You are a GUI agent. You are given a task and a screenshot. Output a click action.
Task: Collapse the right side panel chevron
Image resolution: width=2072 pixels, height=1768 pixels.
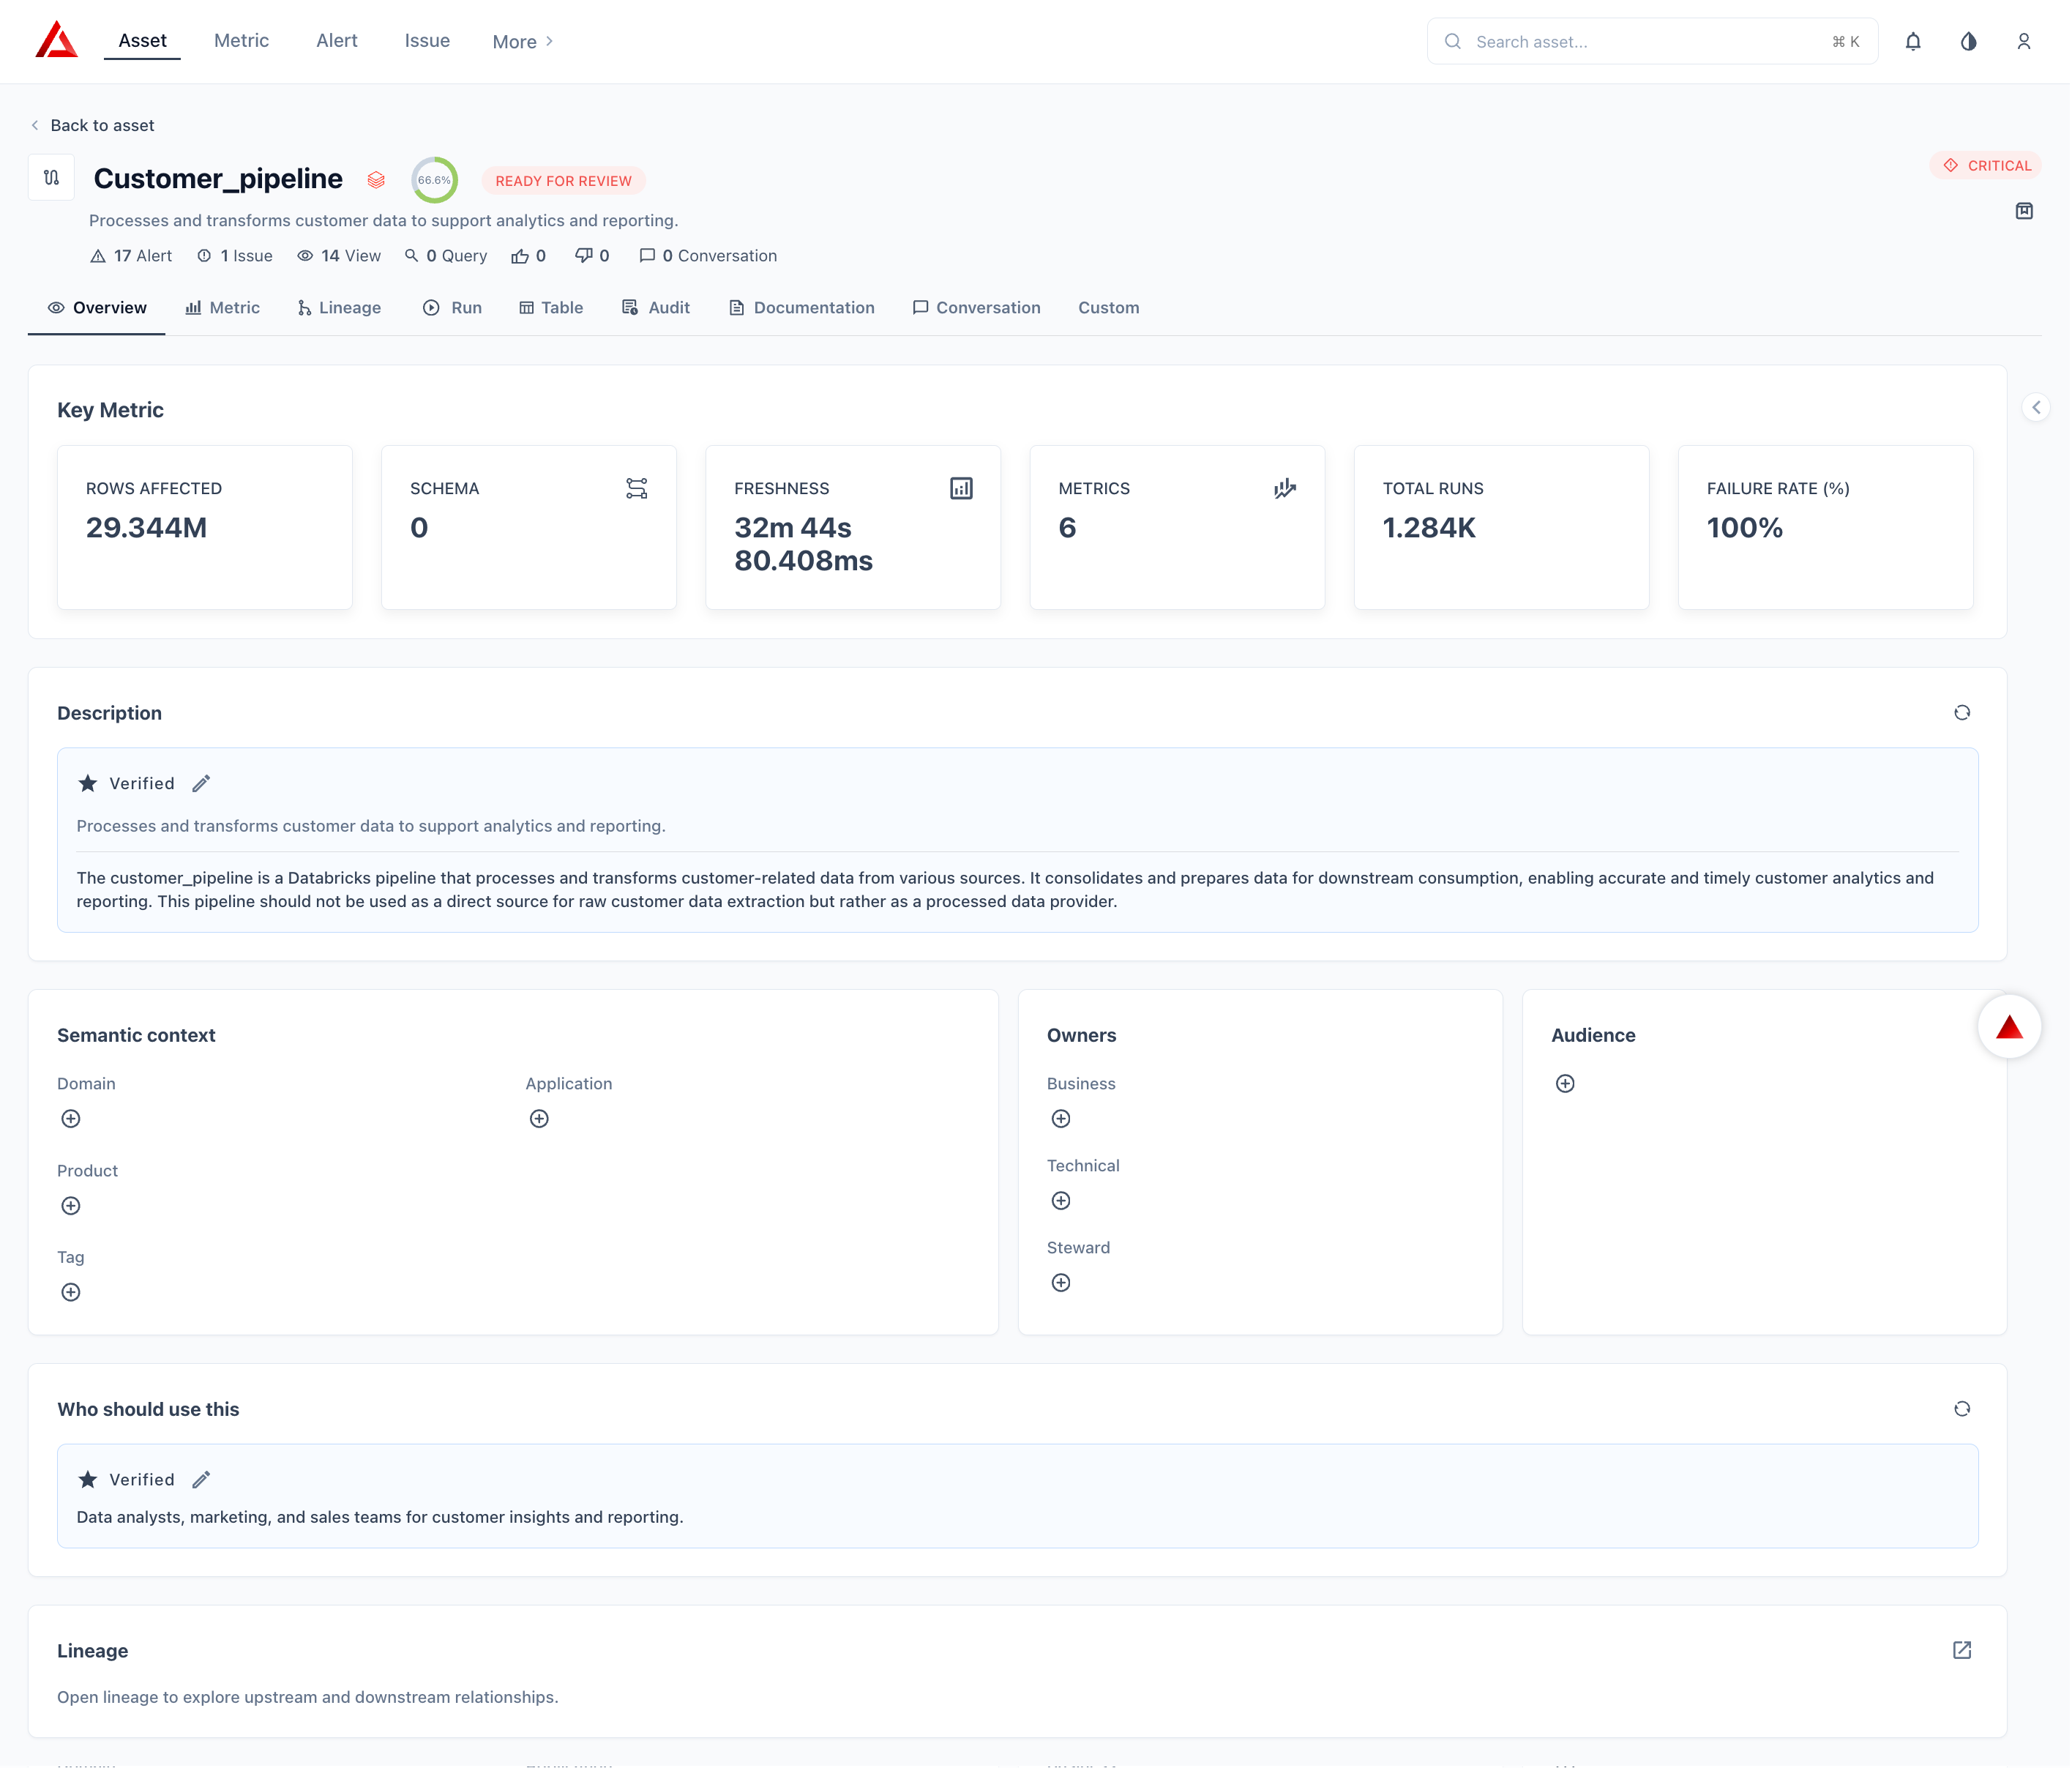[x=2036, y=408]
